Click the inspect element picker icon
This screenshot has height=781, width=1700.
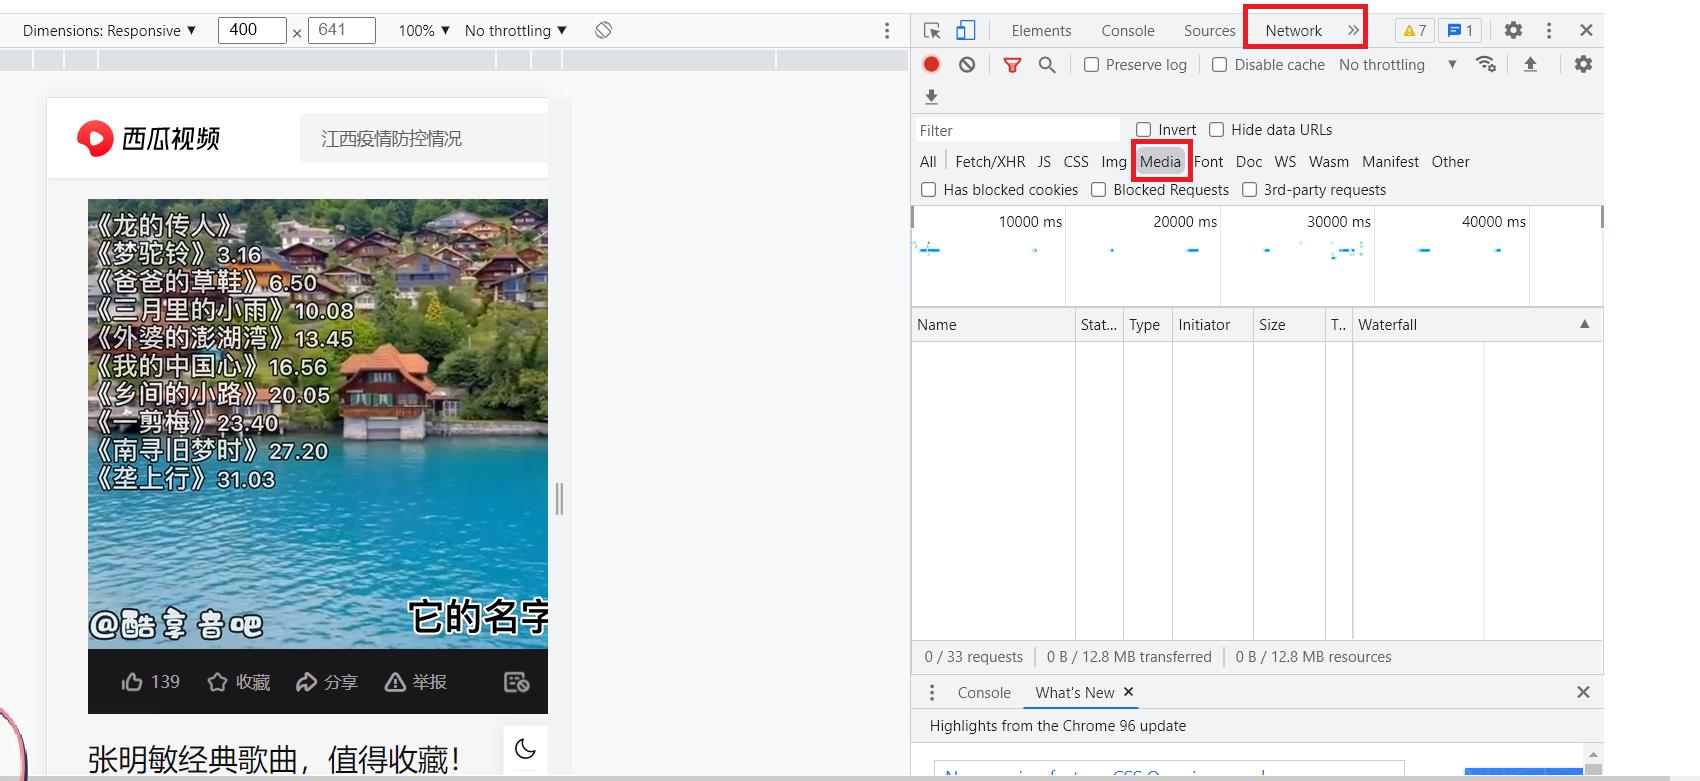(x=932, y=30)
